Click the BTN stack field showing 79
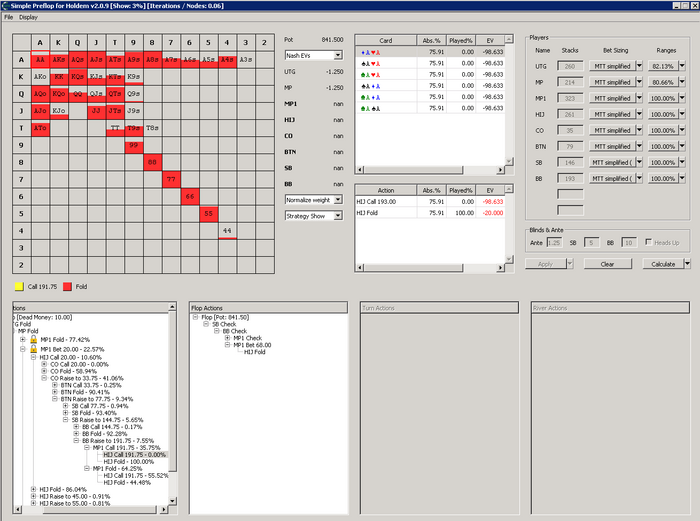This screenshot has width=700, height=521. [x=570, y=146]
